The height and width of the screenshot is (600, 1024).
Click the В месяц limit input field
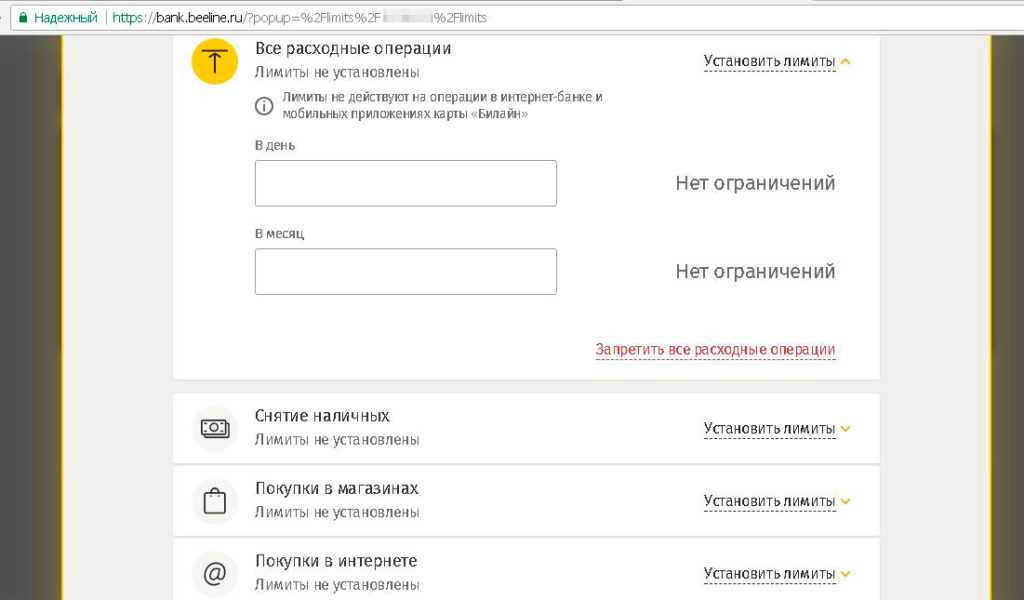(405, 271)
